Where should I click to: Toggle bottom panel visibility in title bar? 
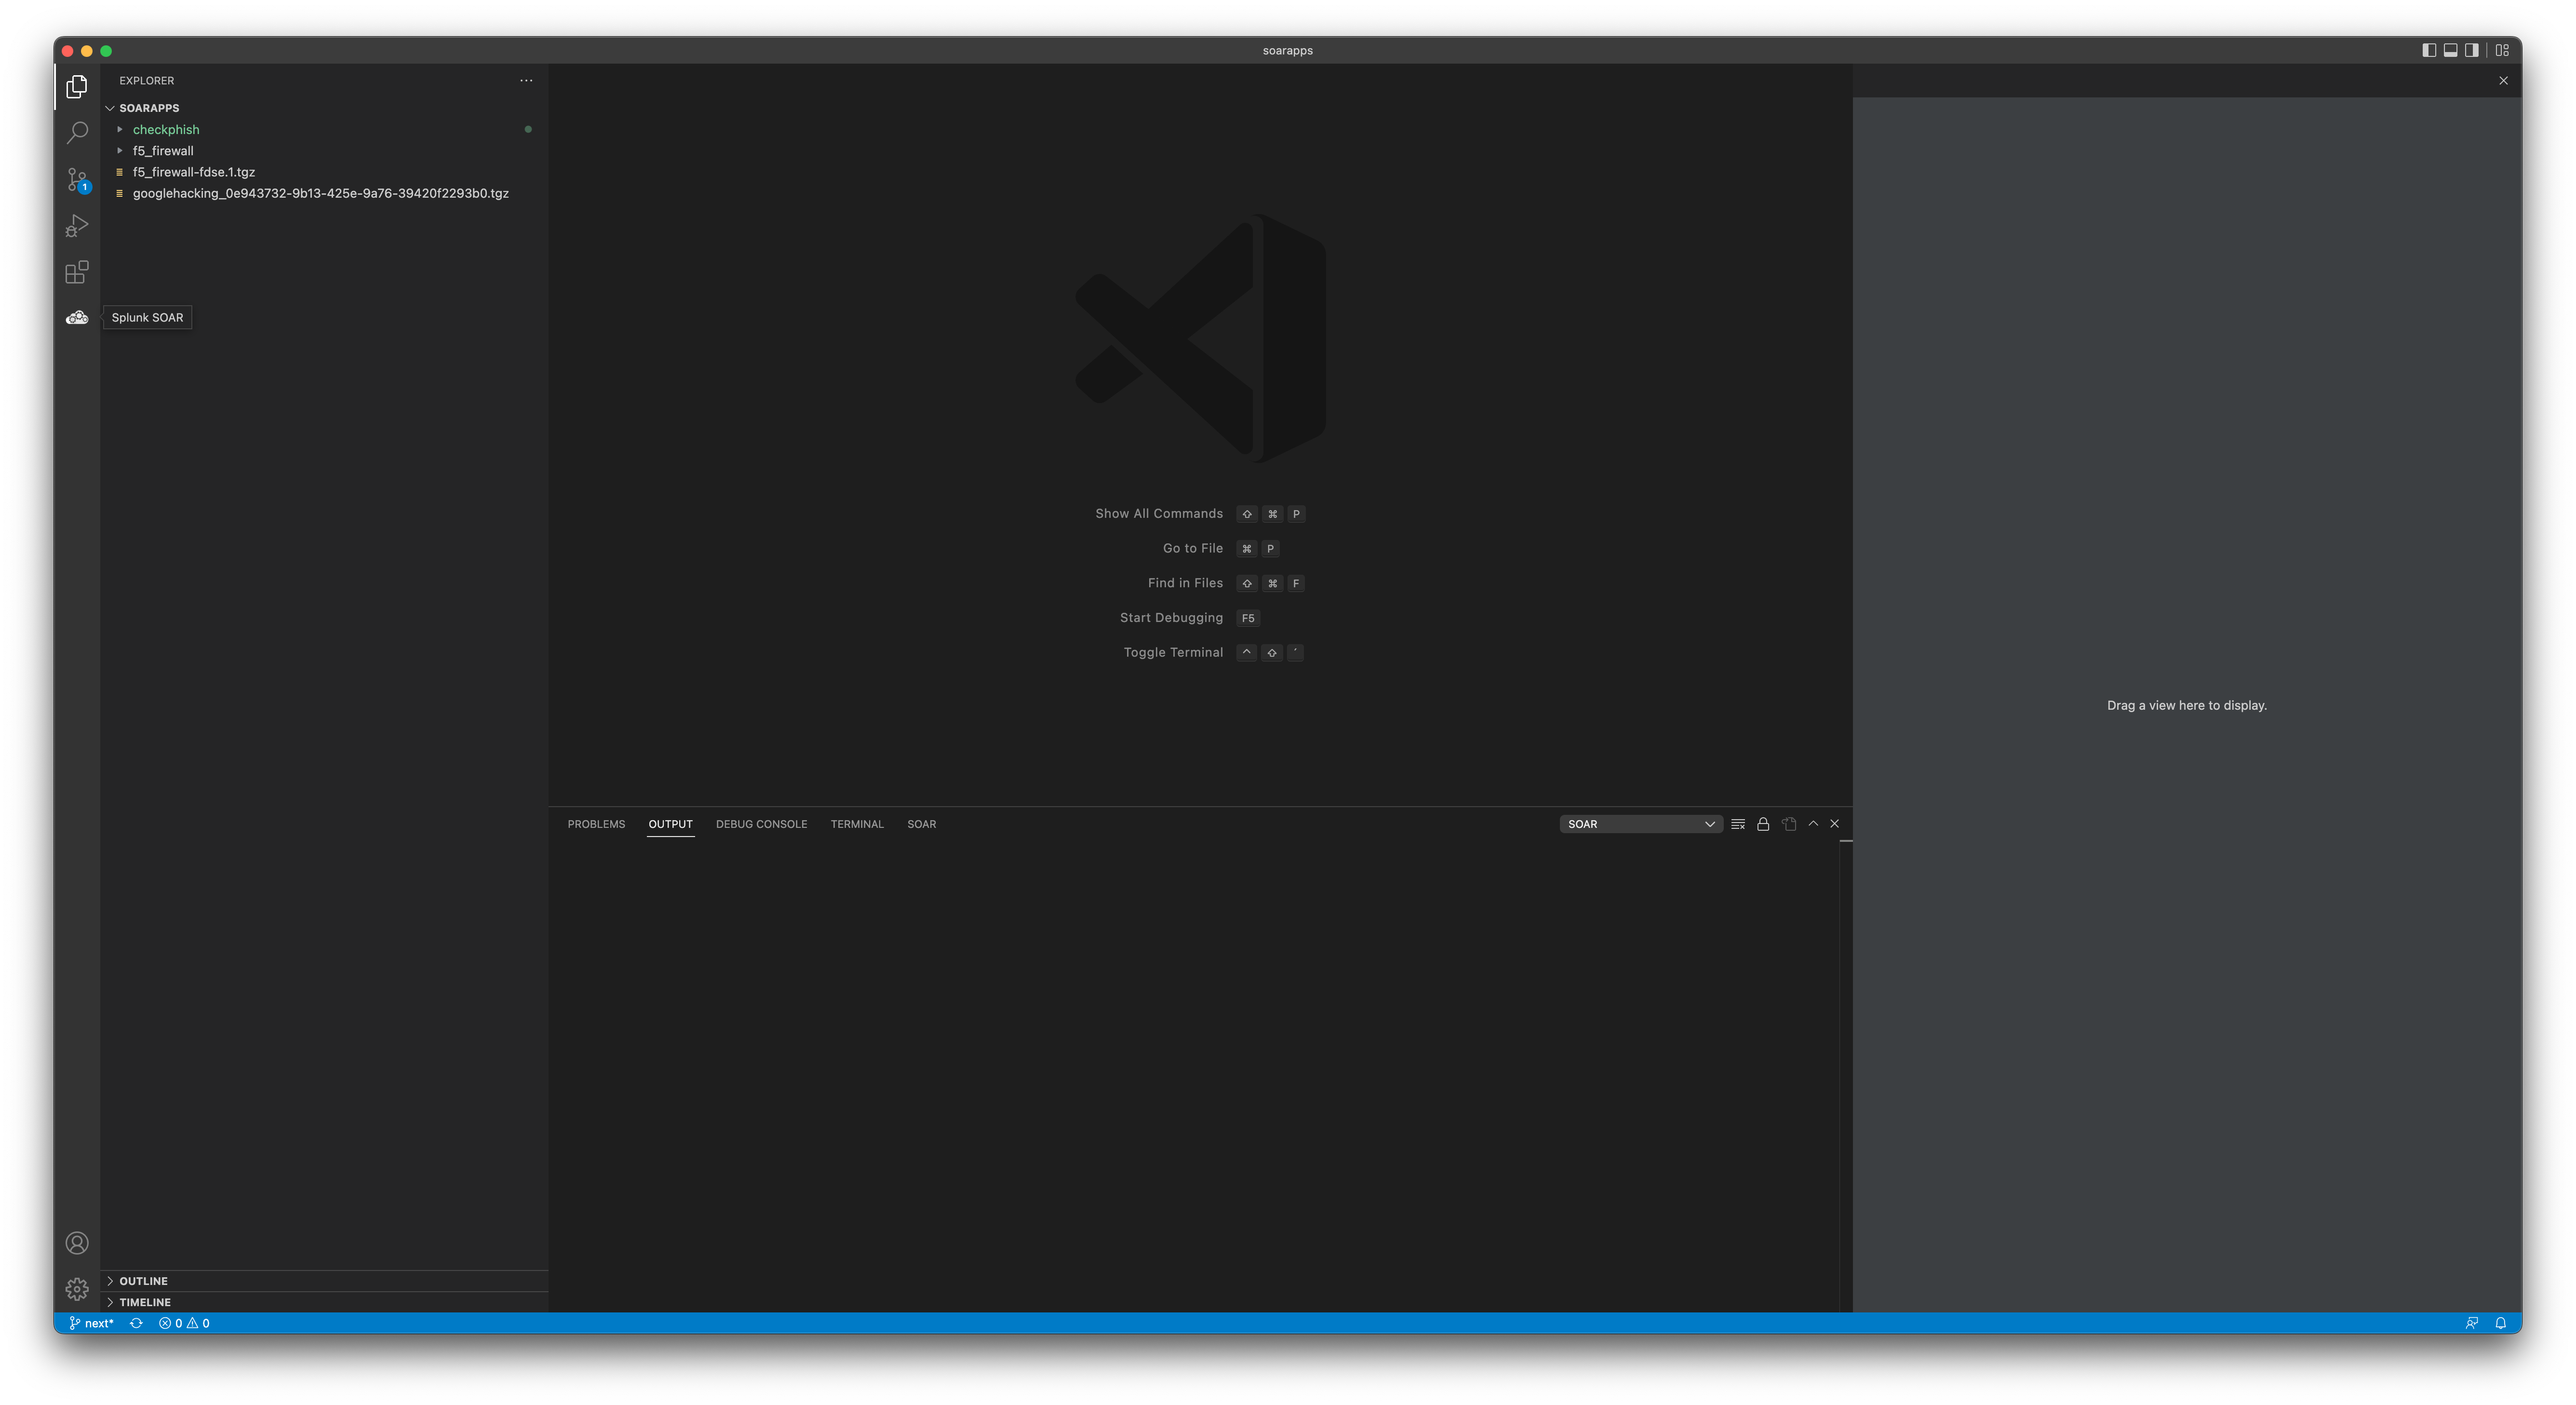(x=2450, y=50)
